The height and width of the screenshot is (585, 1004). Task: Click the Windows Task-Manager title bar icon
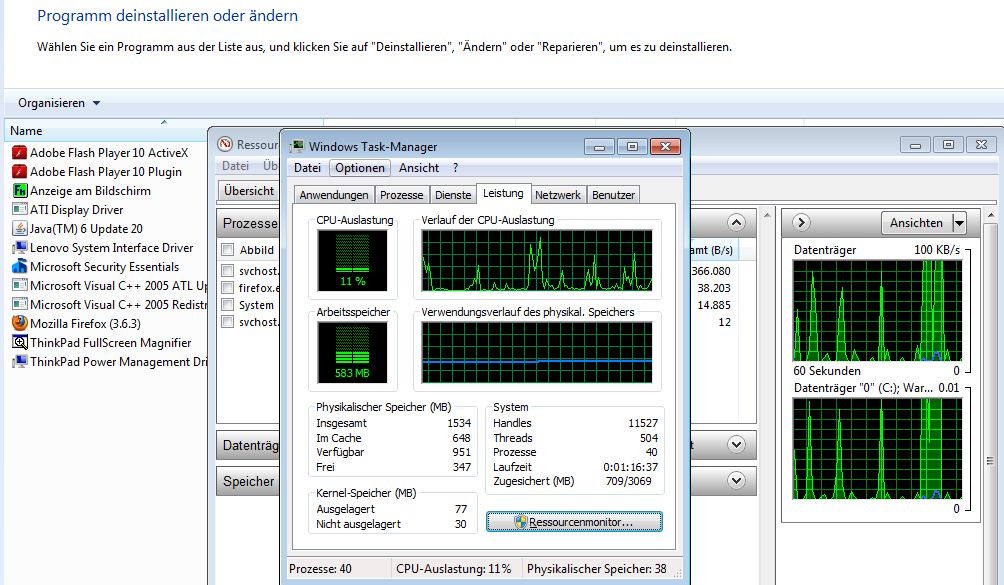296,147
